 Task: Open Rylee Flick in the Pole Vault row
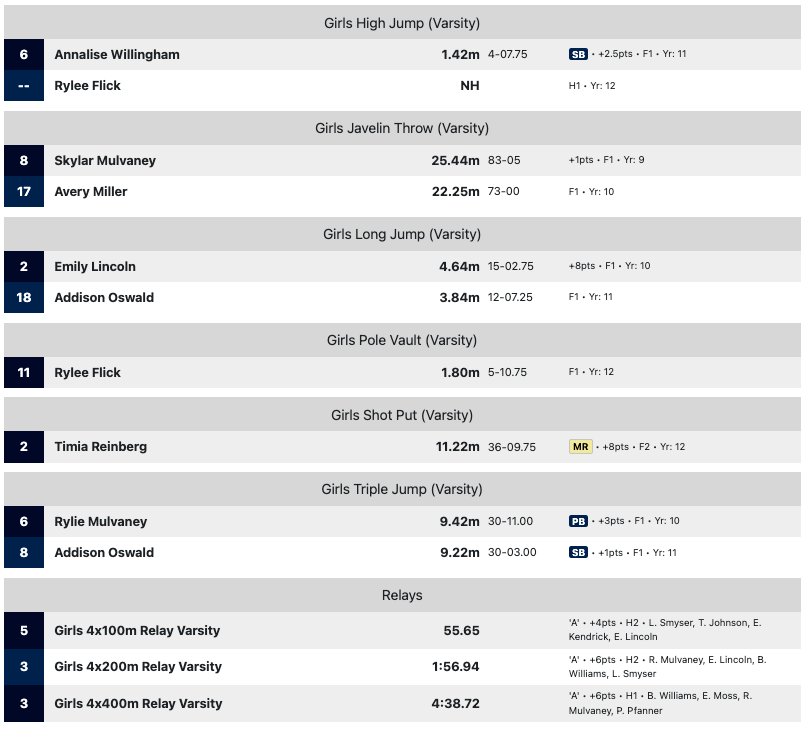(87, 373)
